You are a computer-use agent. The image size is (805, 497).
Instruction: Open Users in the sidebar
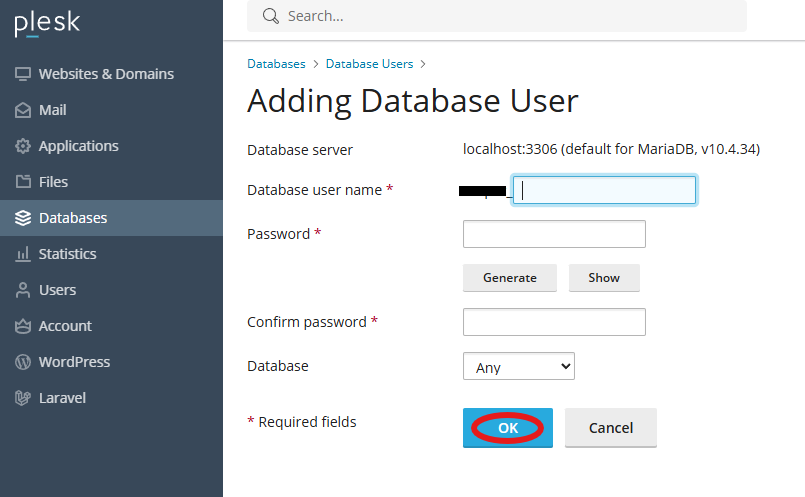pyautogui.click(x=111, y=290)
